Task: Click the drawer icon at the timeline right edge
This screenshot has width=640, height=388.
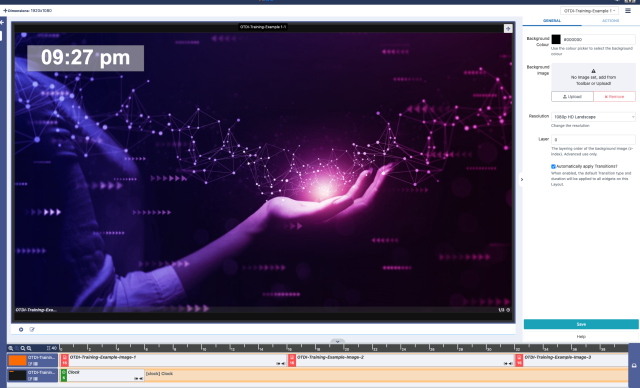Action: pyautogui.click(x=634, y=366)
